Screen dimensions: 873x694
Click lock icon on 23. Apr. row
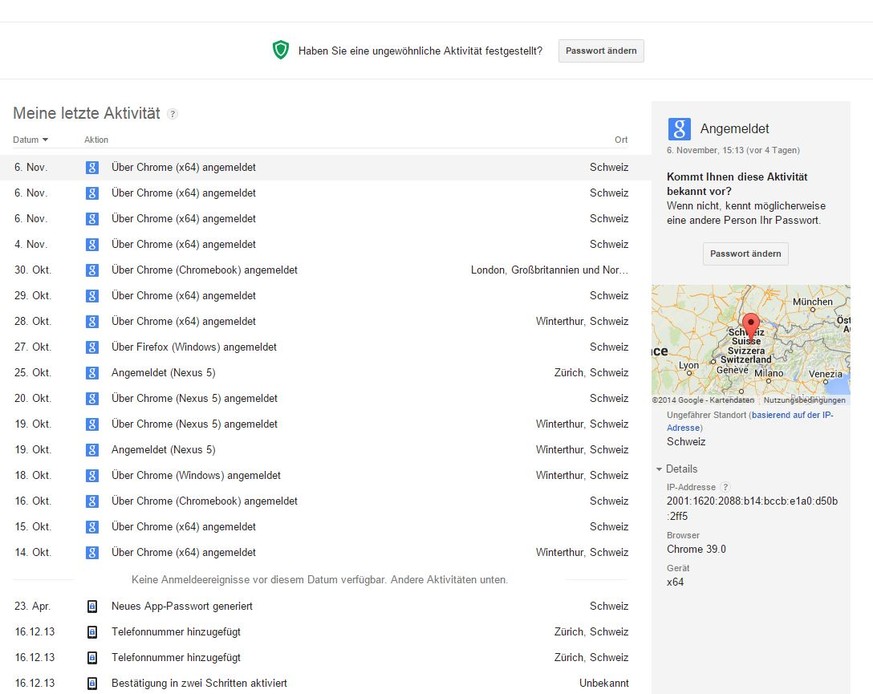(92, 606)
